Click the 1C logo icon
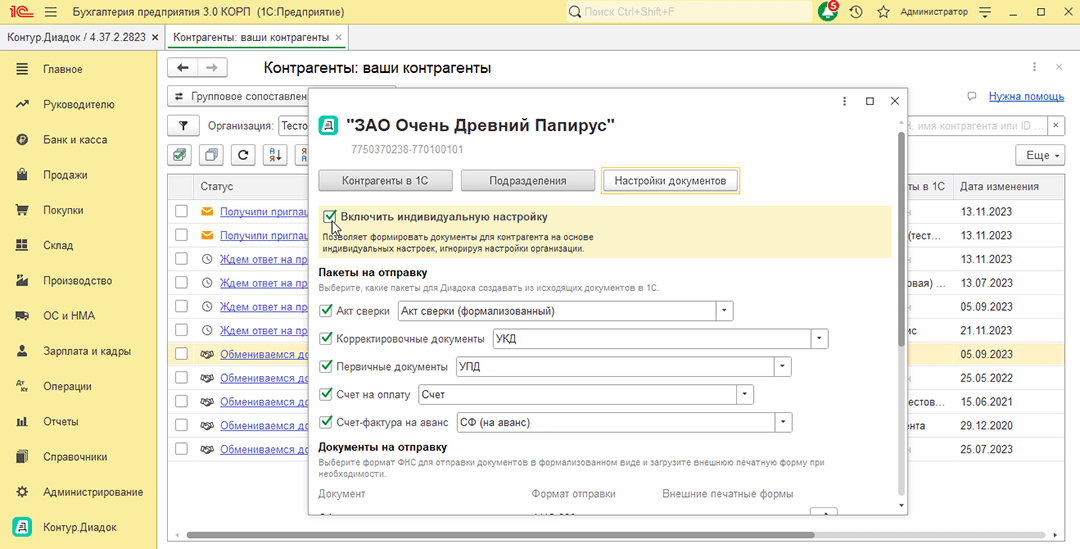Screen dimensions: 1080x549 [x=20, y=12]
